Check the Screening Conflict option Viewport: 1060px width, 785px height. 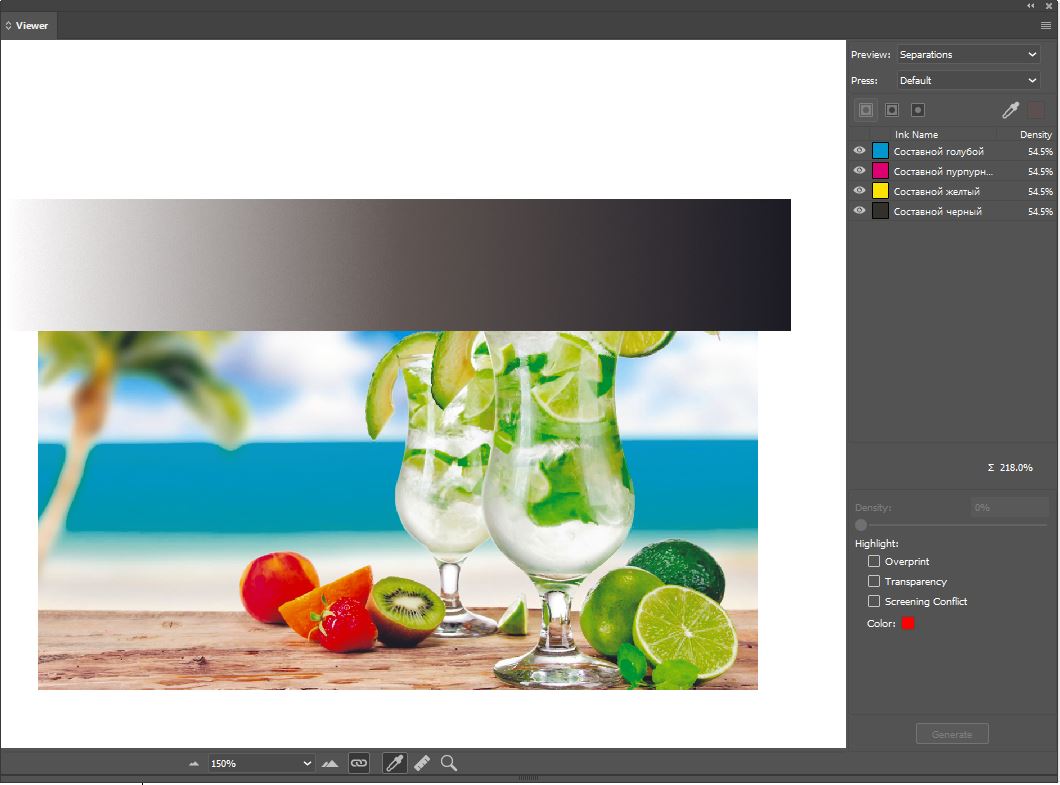point(874,601)
